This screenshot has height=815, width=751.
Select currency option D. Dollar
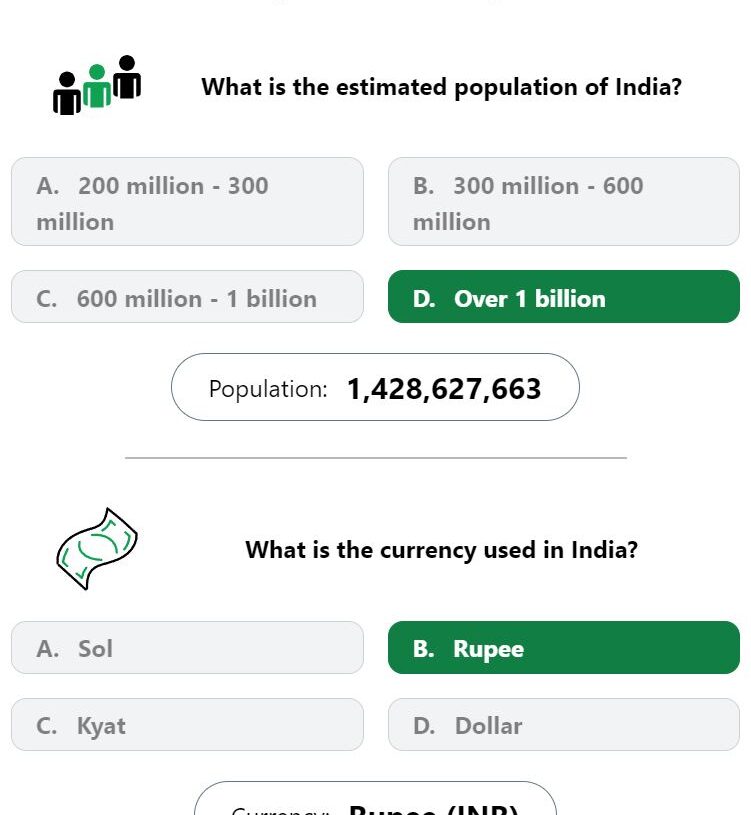[563, 725]
